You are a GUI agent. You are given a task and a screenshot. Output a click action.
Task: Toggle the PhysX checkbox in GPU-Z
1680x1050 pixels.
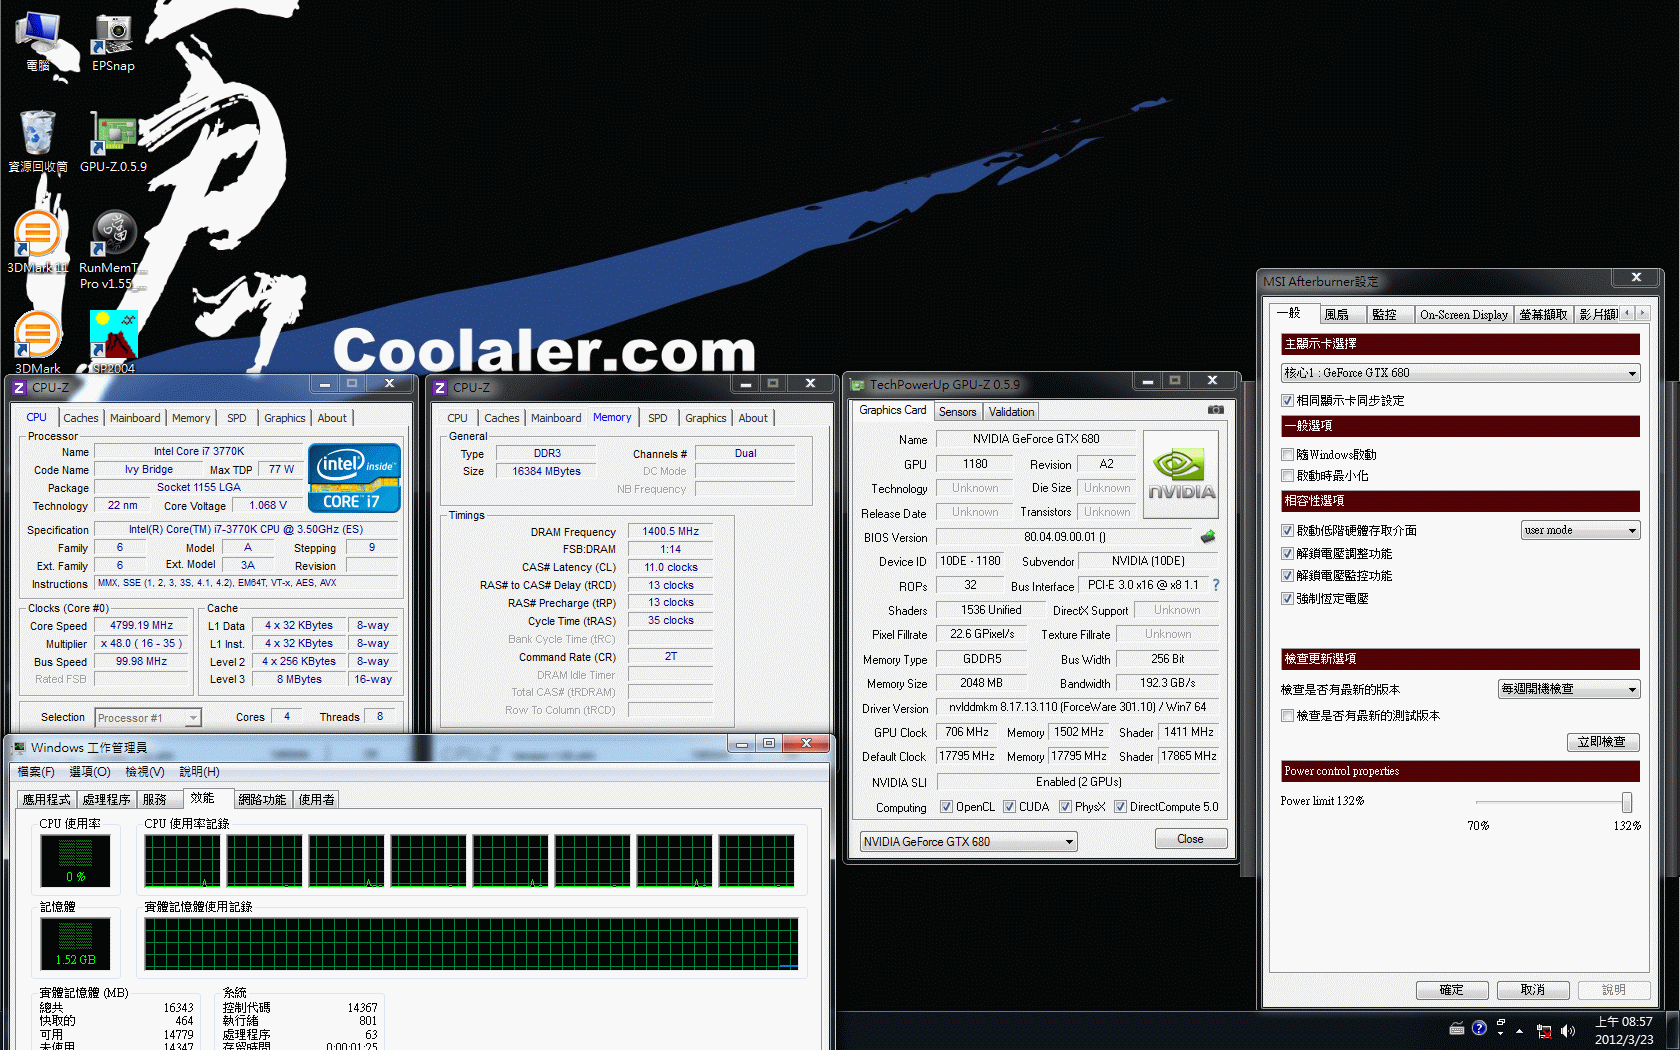(1065, 807)
